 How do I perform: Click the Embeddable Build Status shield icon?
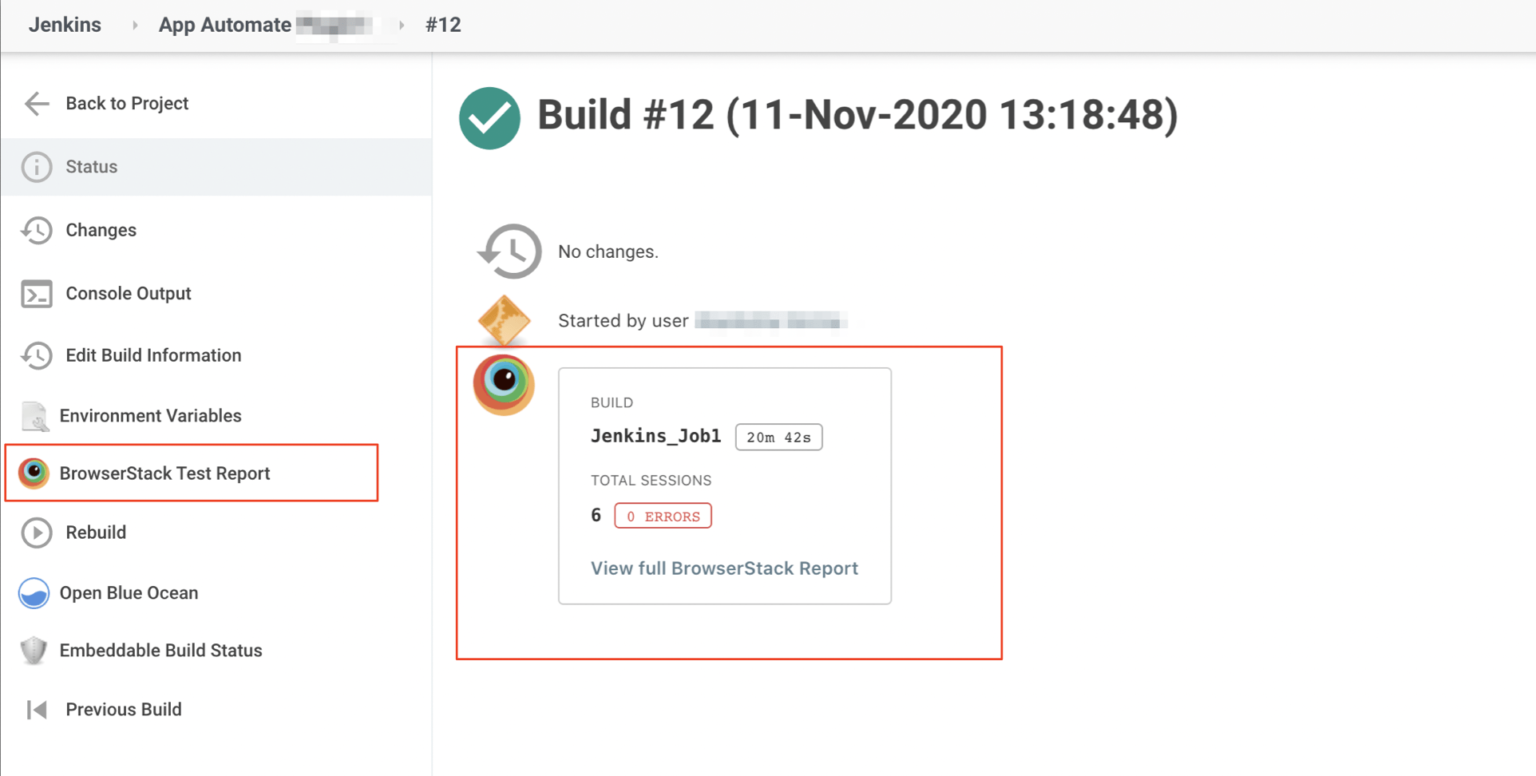coord(35,650)
